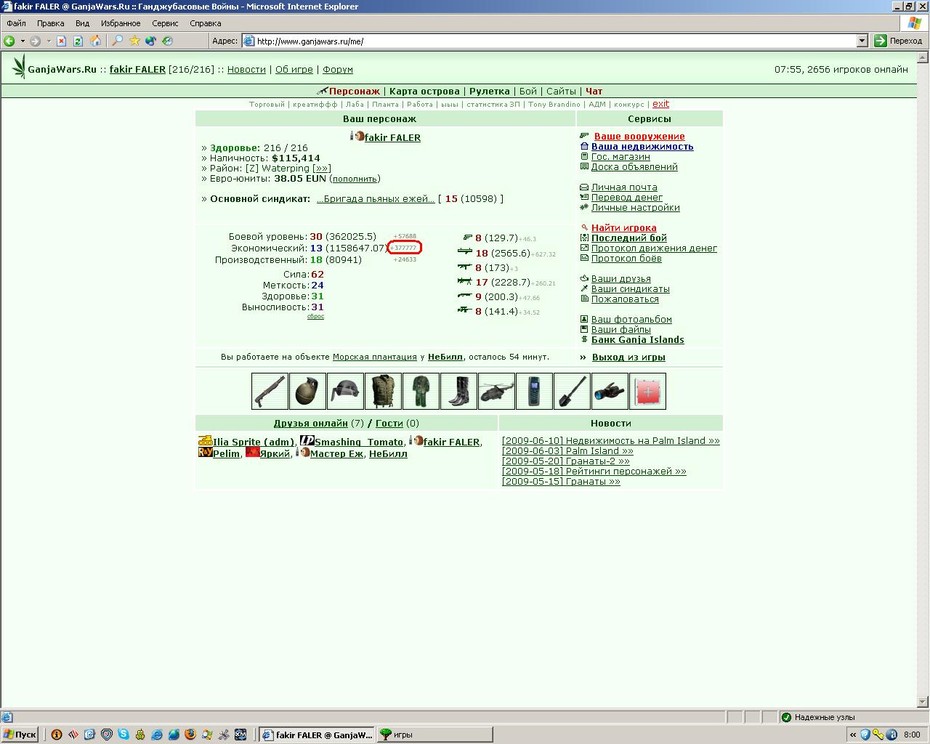This screenshot has width=930, height=744.
Task: Select the armored vest equipment icon
Action: point(383,391)
